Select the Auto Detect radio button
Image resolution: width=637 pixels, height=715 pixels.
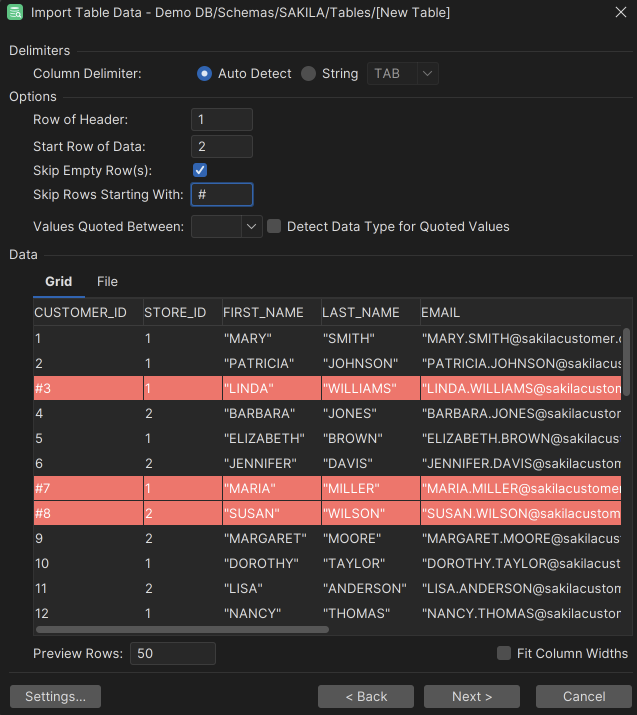[x=205, y=74]
